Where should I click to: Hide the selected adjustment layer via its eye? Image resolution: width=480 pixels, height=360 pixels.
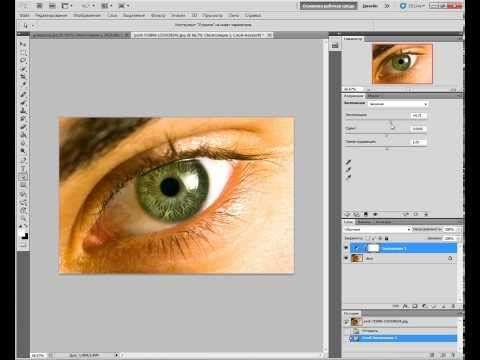tap(346, 248)
